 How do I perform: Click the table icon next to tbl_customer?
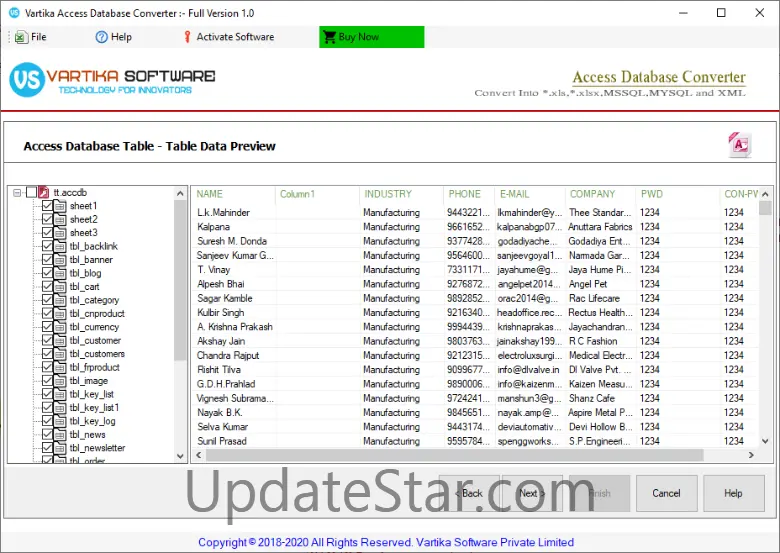(x=60, y=341)
